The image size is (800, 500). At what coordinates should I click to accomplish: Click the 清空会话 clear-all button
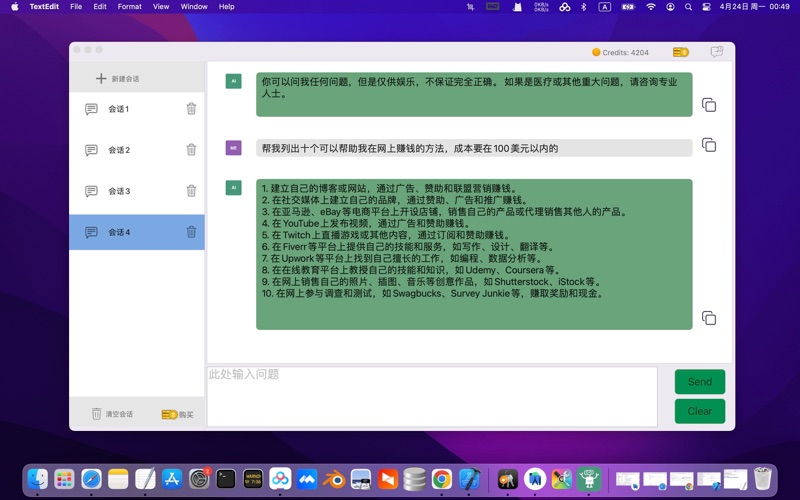pos(112,414)
